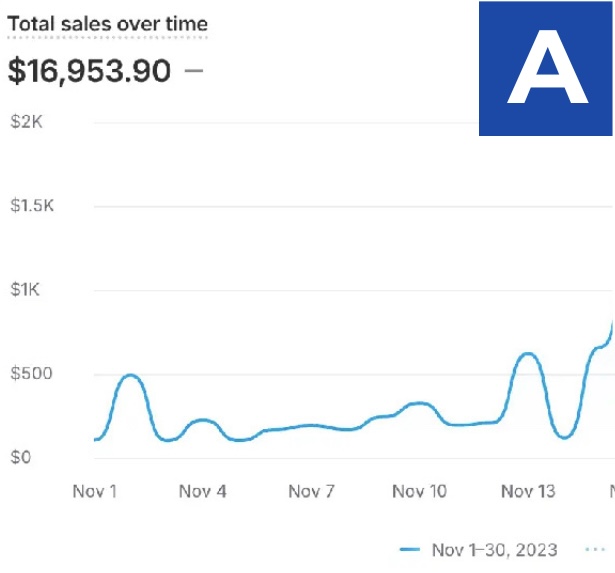Screen dimensions: 615x573
Task: Click the sales line peak near Nov 2
Action: pyautogui.click(x=131, y=376)
